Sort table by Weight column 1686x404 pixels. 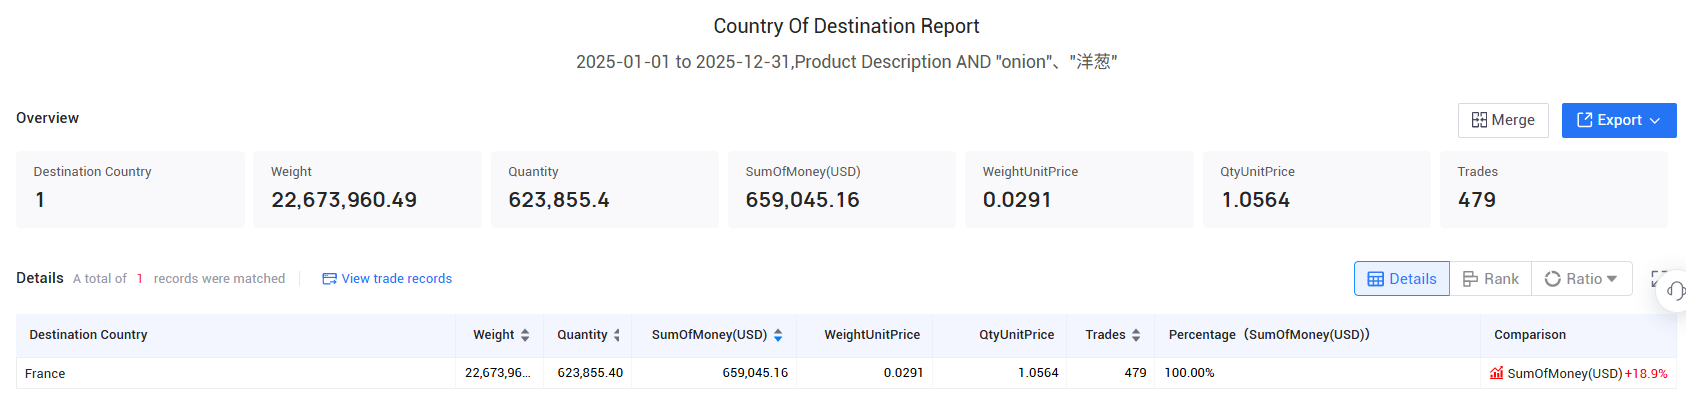525,335
